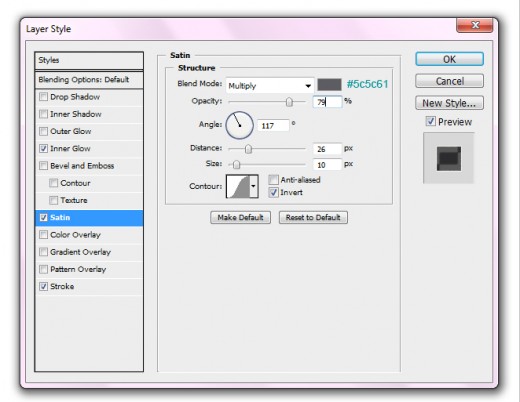The image size is (520, 402).
Task: Select the Satin label in the styles list
Action: pyautogui.click(x=60, y=218)
